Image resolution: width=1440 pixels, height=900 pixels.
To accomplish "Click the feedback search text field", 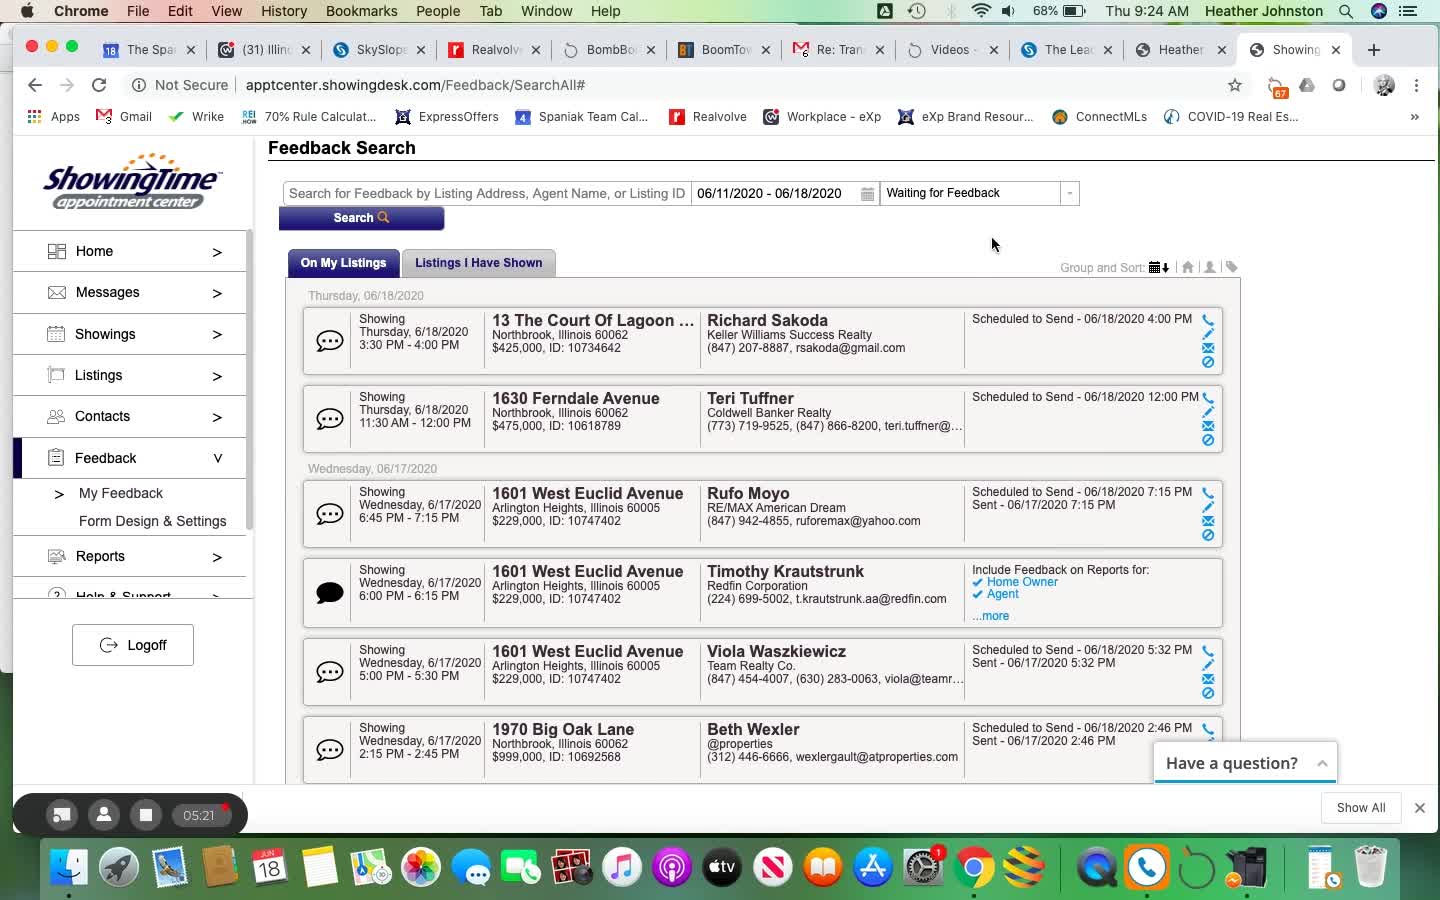I will [x=487, y=193].
